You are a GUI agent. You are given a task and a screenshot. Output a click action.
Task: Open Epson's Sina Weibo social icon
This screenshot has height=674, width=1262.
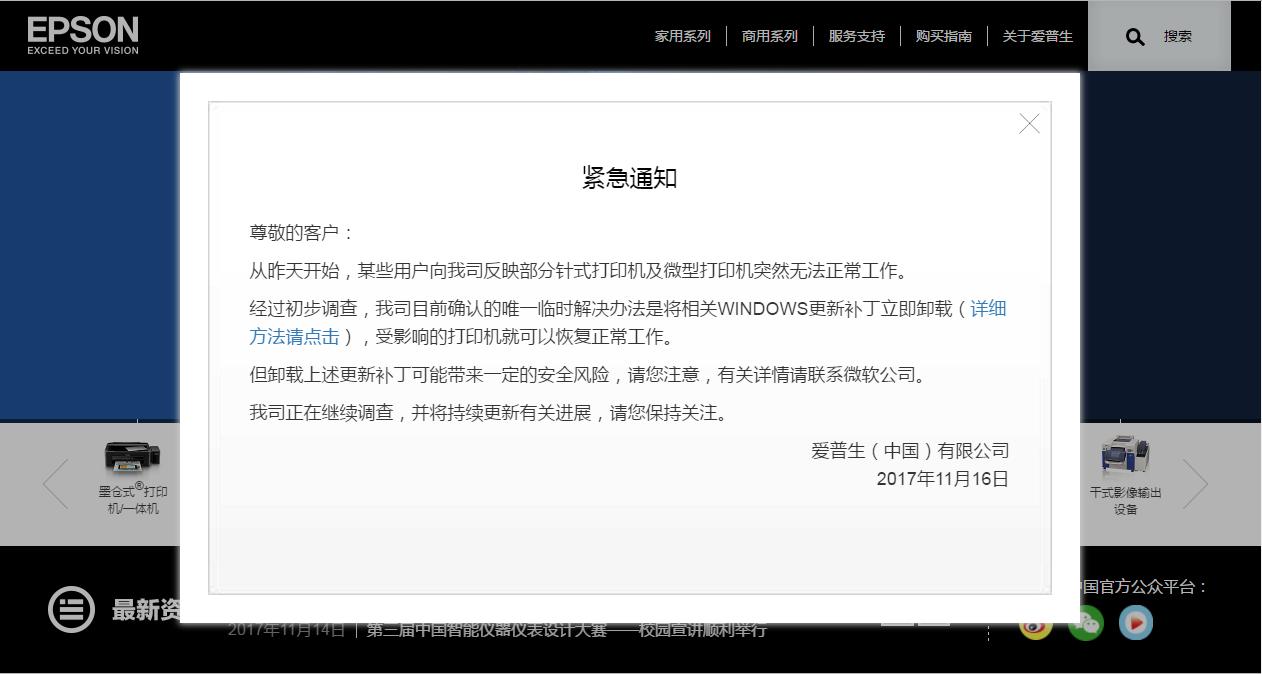coord(1035,623)
